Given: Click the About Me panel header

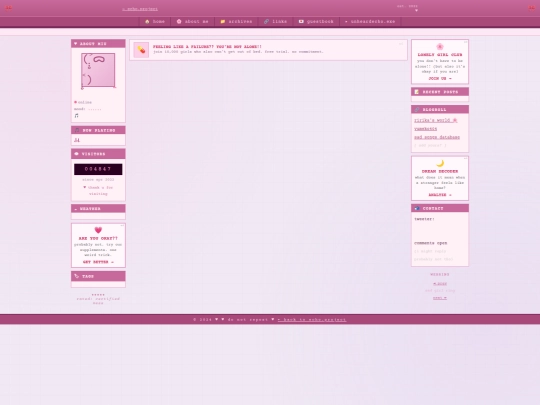Looking at the screenshot, I should click(x=98, y=44).
